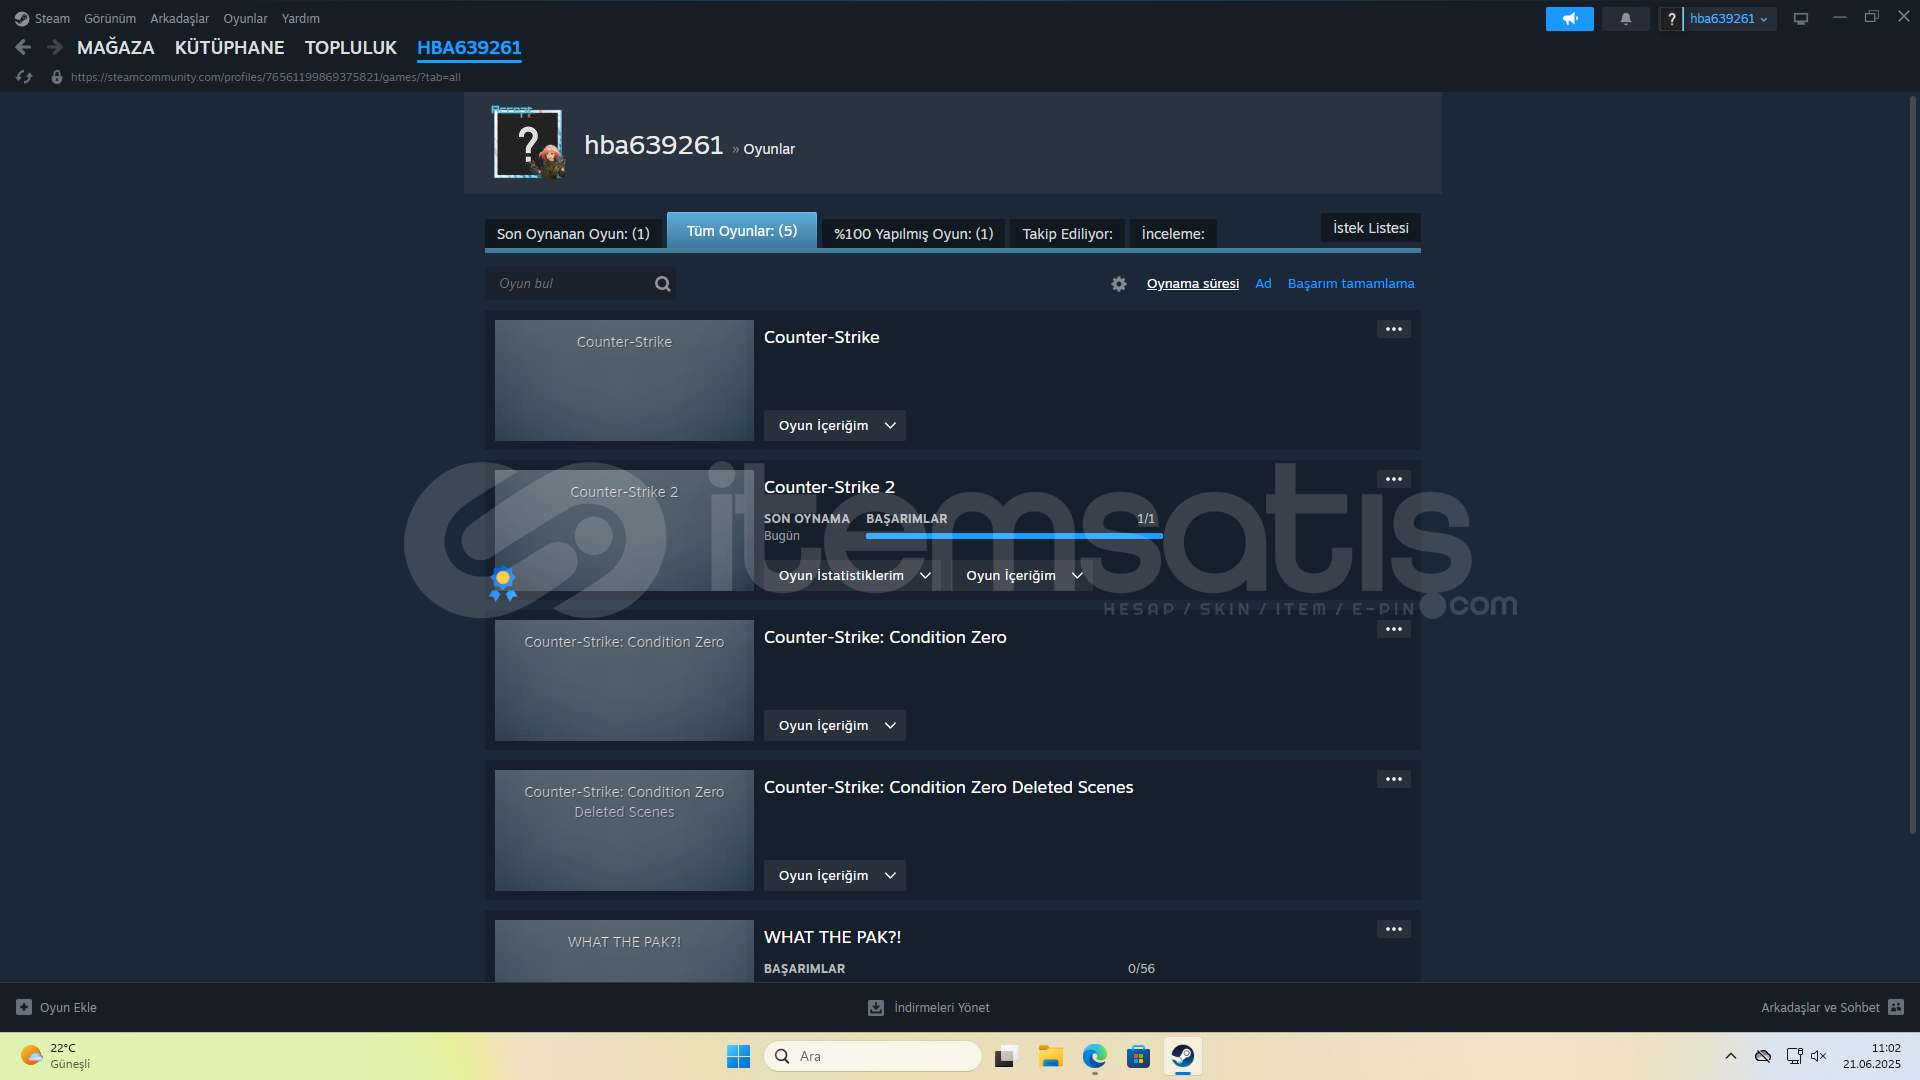
Task: Go back with the left arrow icon
Action: point(23,47)
